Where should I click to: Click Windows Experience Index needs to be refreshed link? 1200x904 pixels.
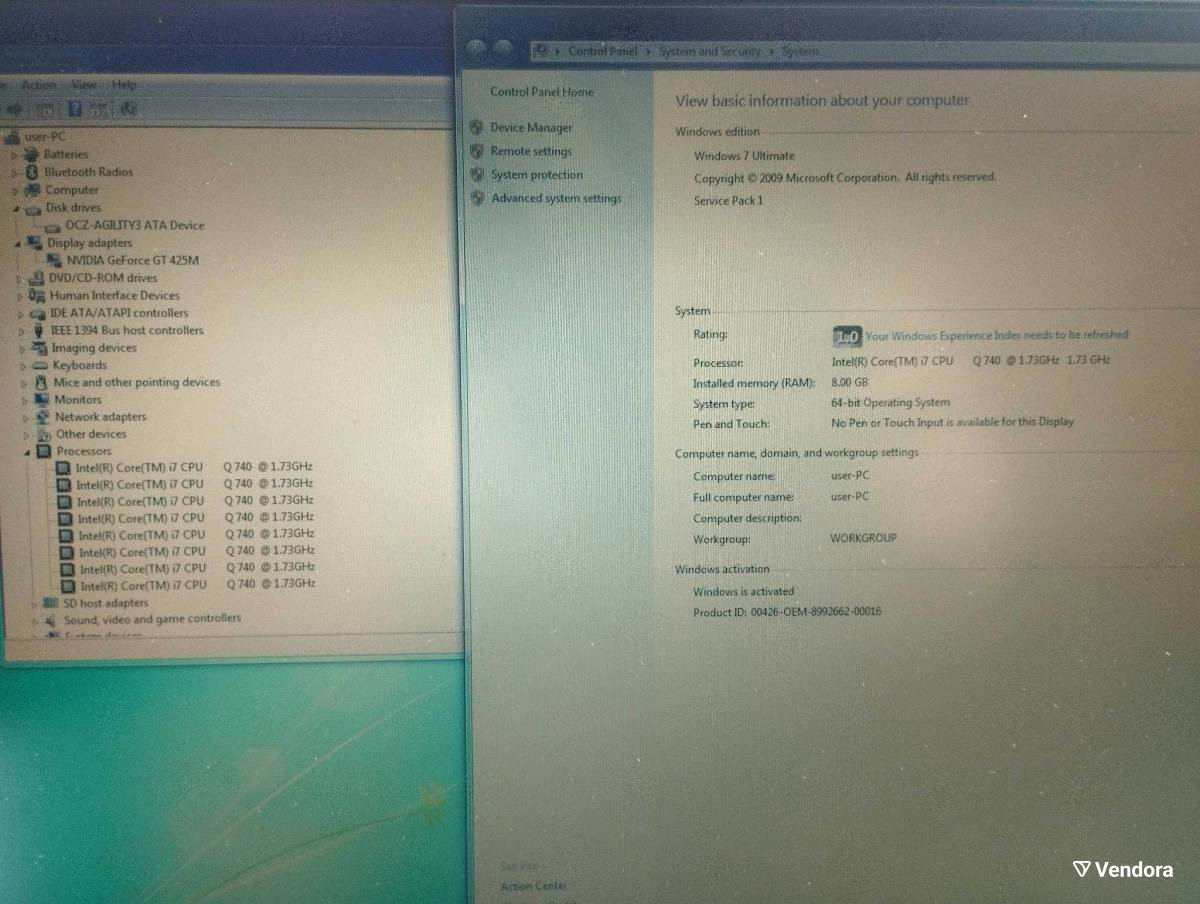tap(997, 336)
